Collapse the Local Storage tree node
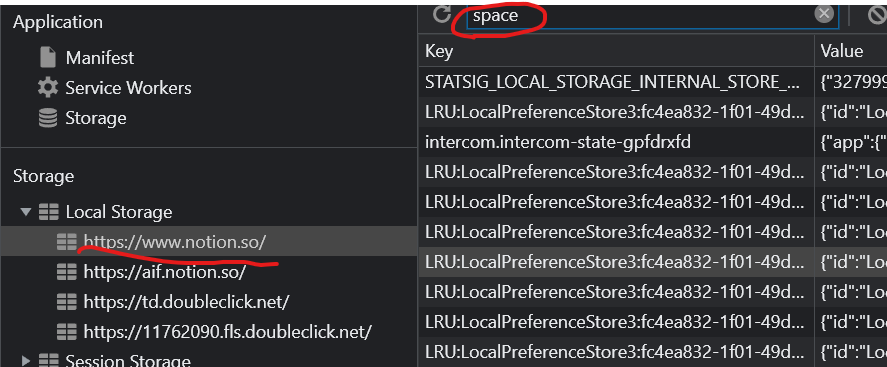The width and height of the screenshot is (887, 367). 25,212
